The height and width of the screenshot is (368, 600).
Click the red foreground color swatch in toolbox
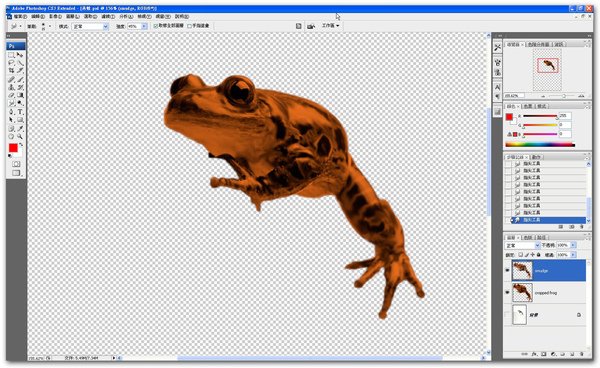[13, 148]
